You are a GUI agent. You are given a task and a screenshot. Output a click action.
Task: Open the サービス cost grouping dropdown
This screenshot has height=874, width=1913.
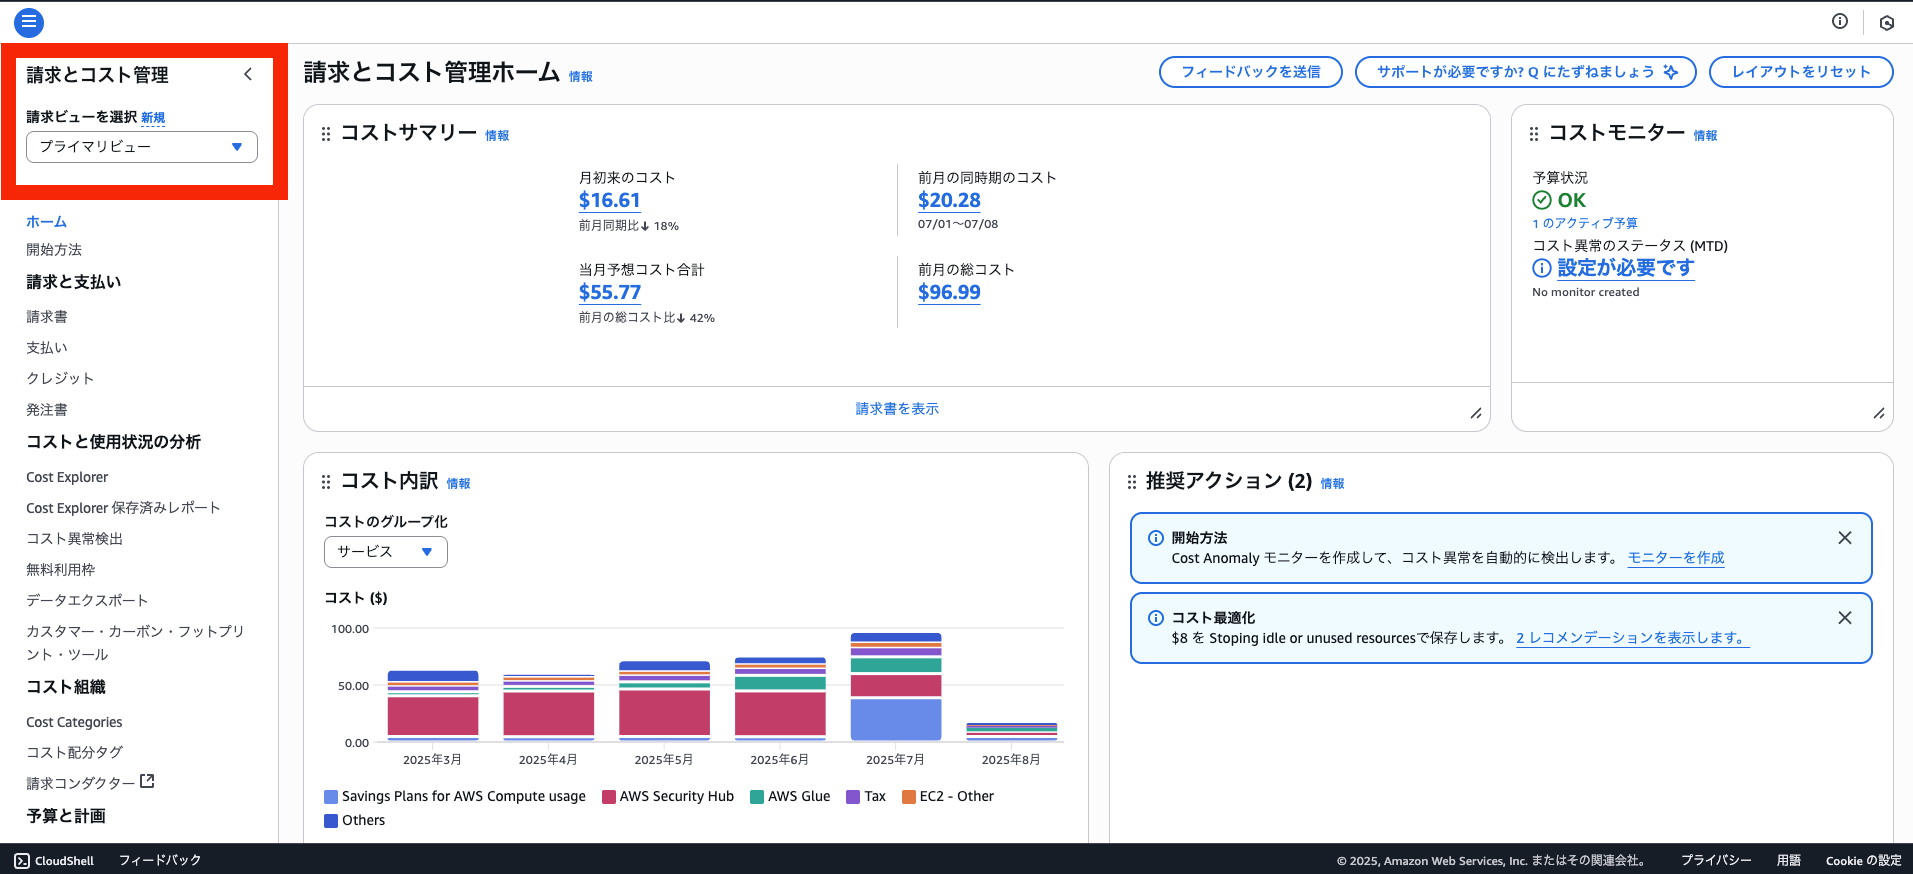385,552
